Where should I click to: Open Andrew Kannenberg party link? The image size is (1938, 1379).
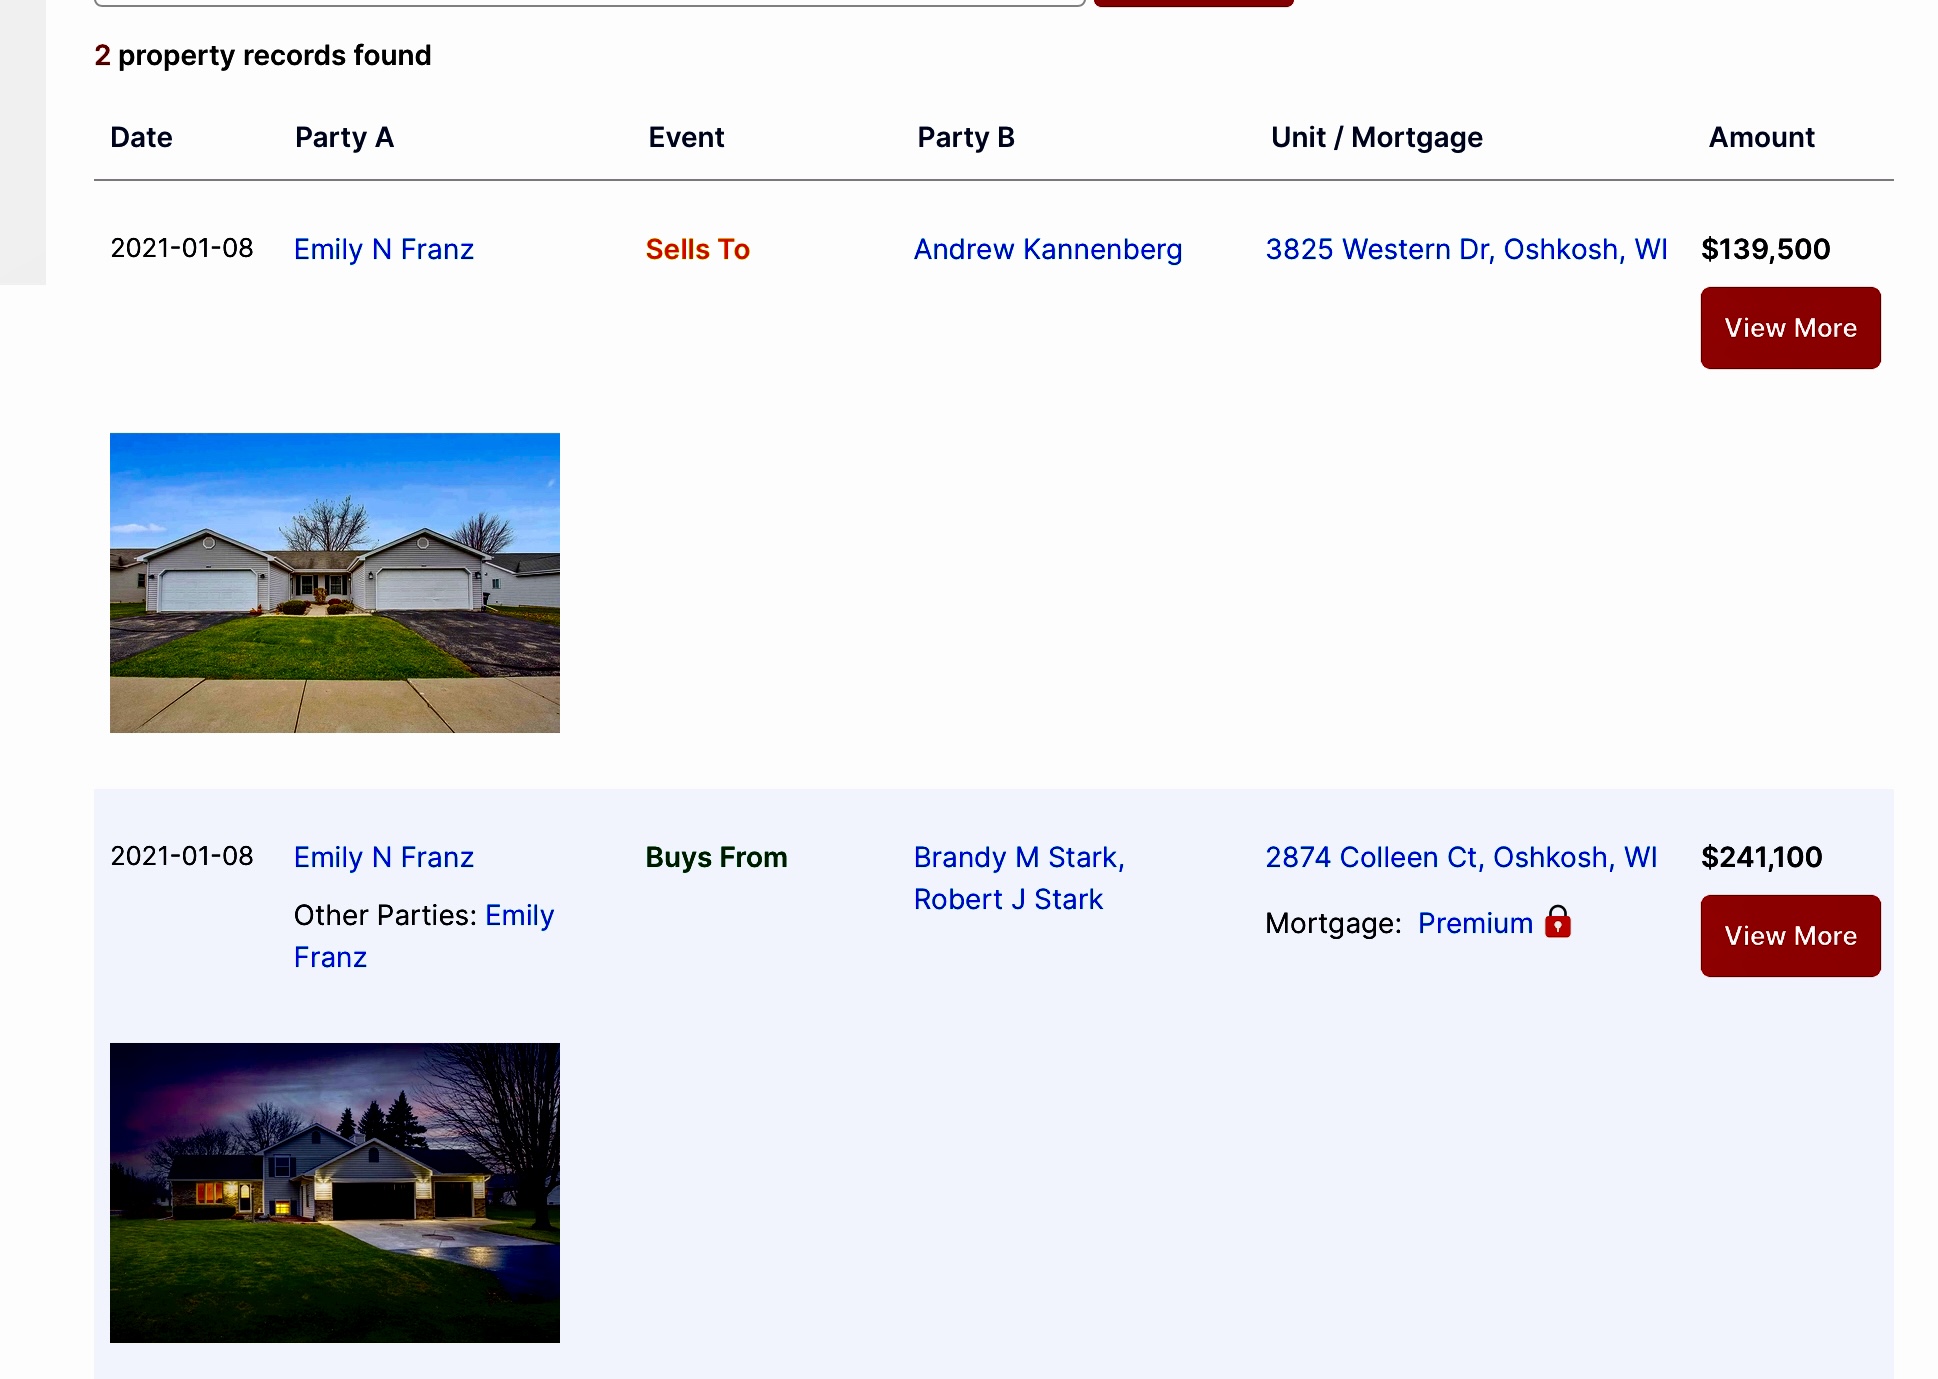[1048, 249]
